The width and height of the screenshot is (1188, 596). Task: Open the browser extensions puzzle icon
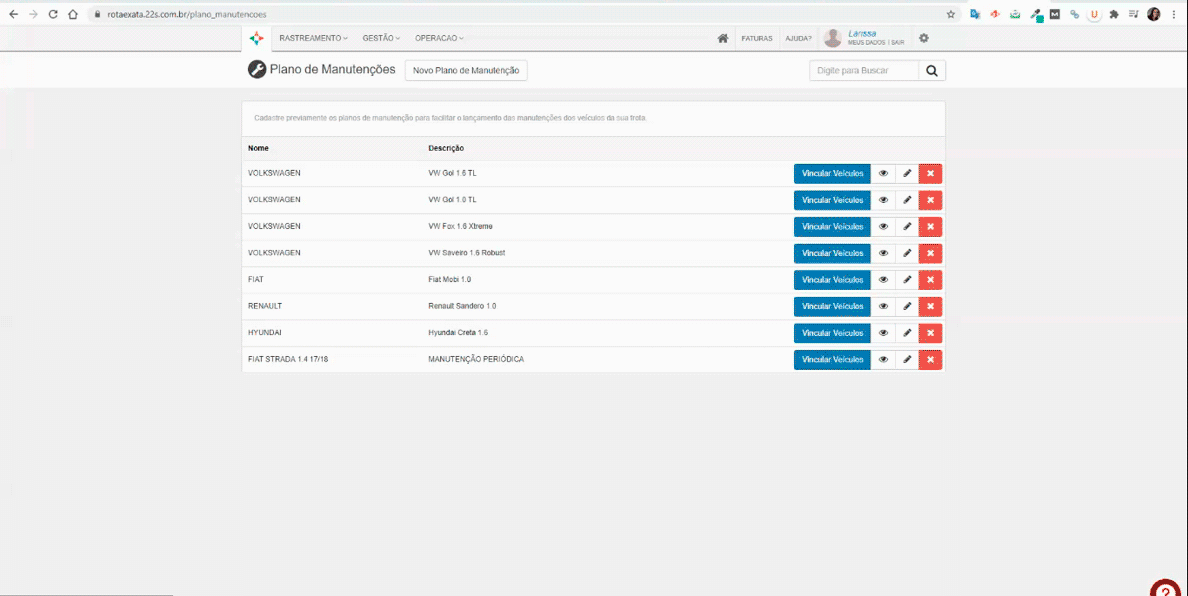pos(1114,14)
